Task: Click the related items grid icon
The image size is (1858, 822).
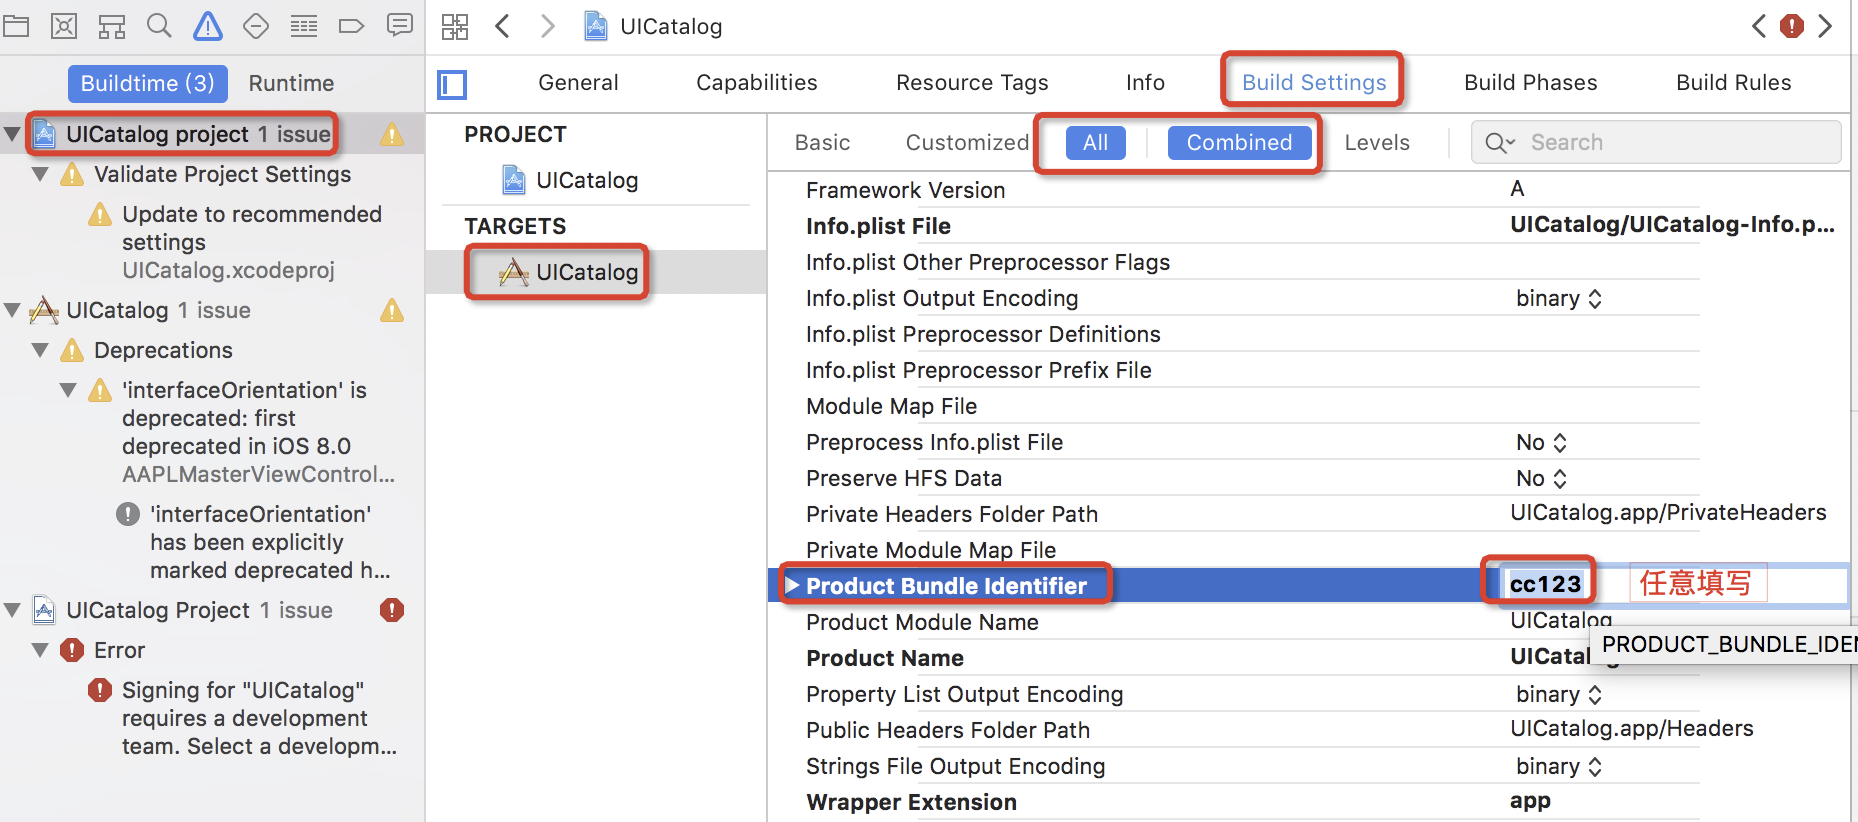Action: click(455, 27)
